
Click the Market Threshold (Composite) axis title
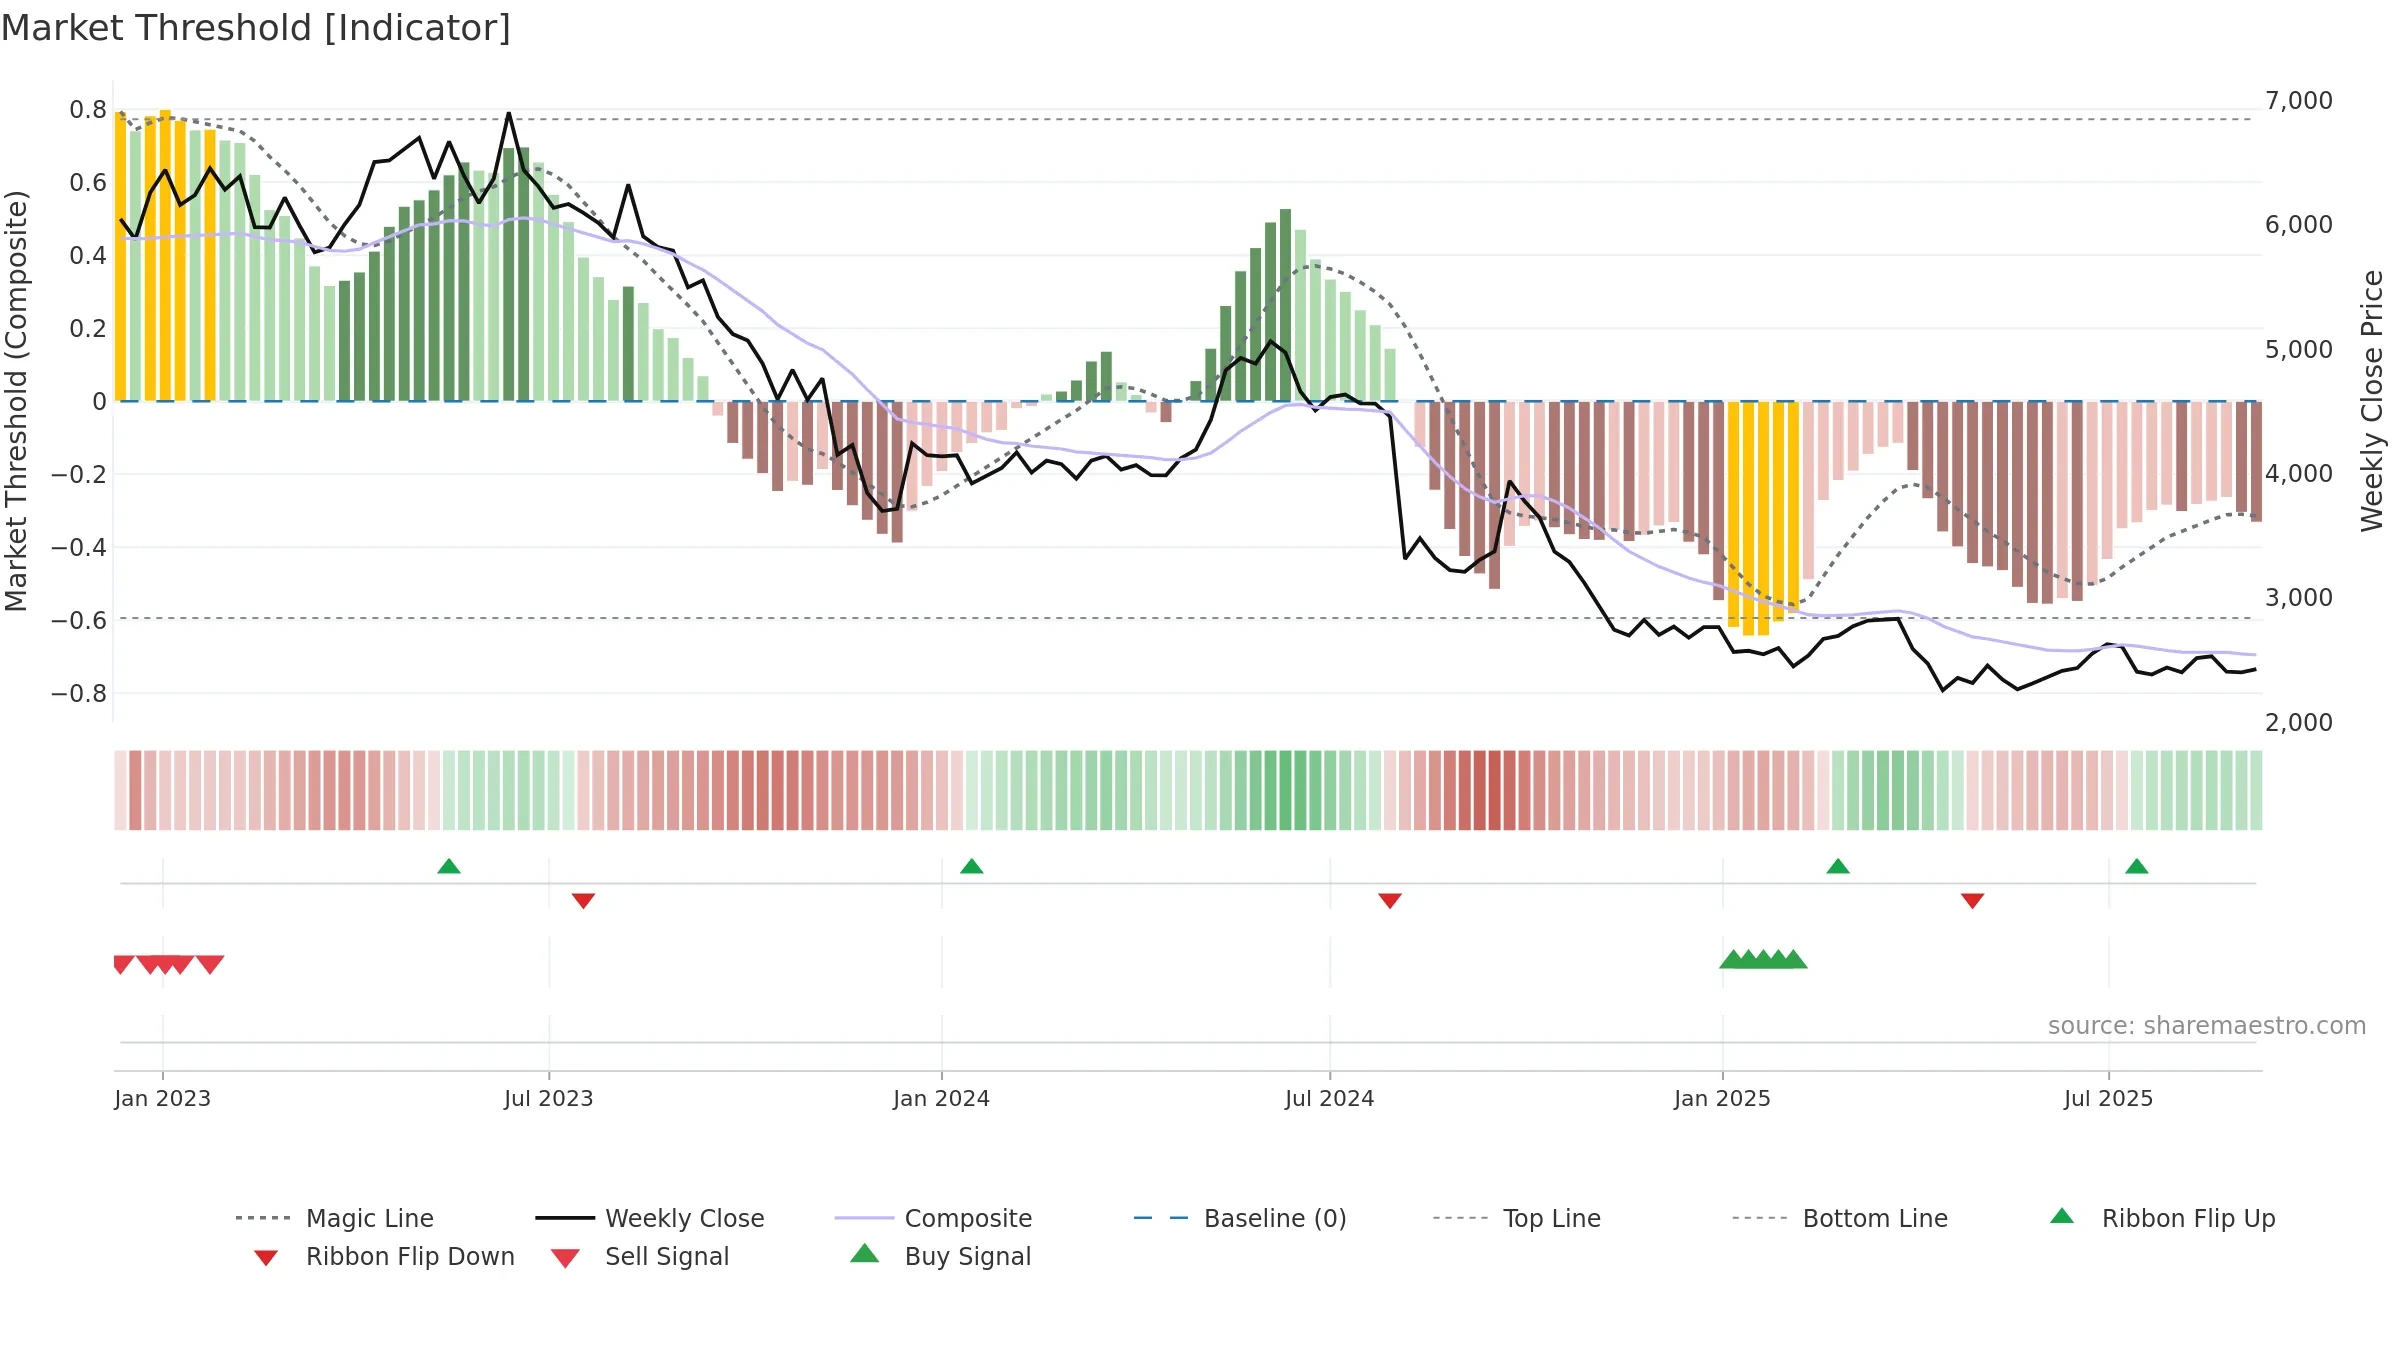pos(16,400)
